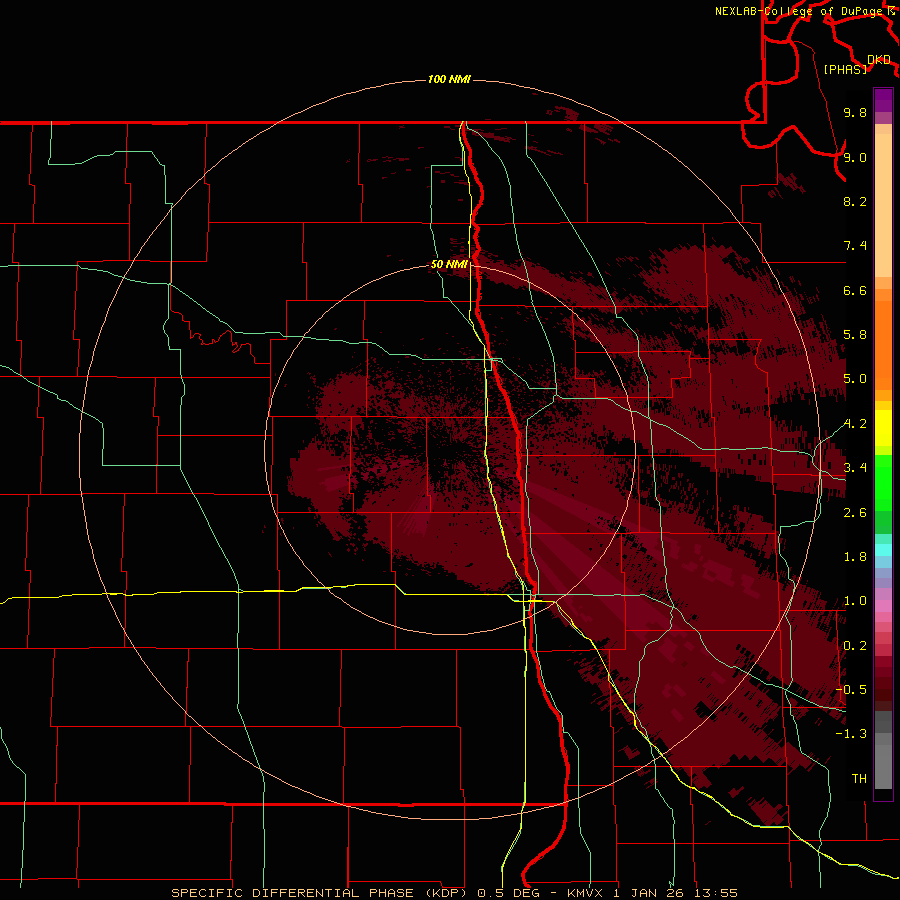Click the 1.8 value on the color scale

[x=855, y=557]
